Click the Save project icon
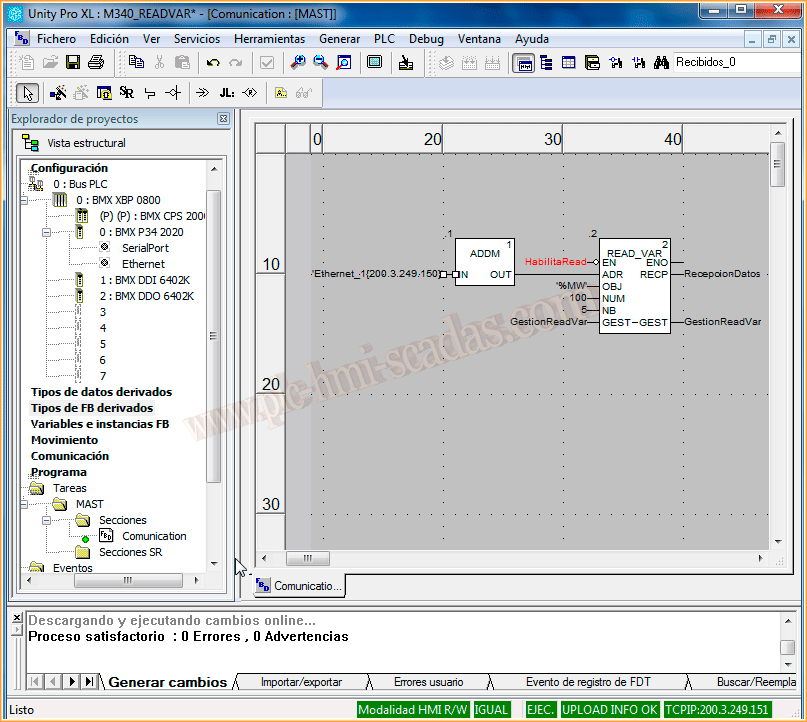 [73, 62]
